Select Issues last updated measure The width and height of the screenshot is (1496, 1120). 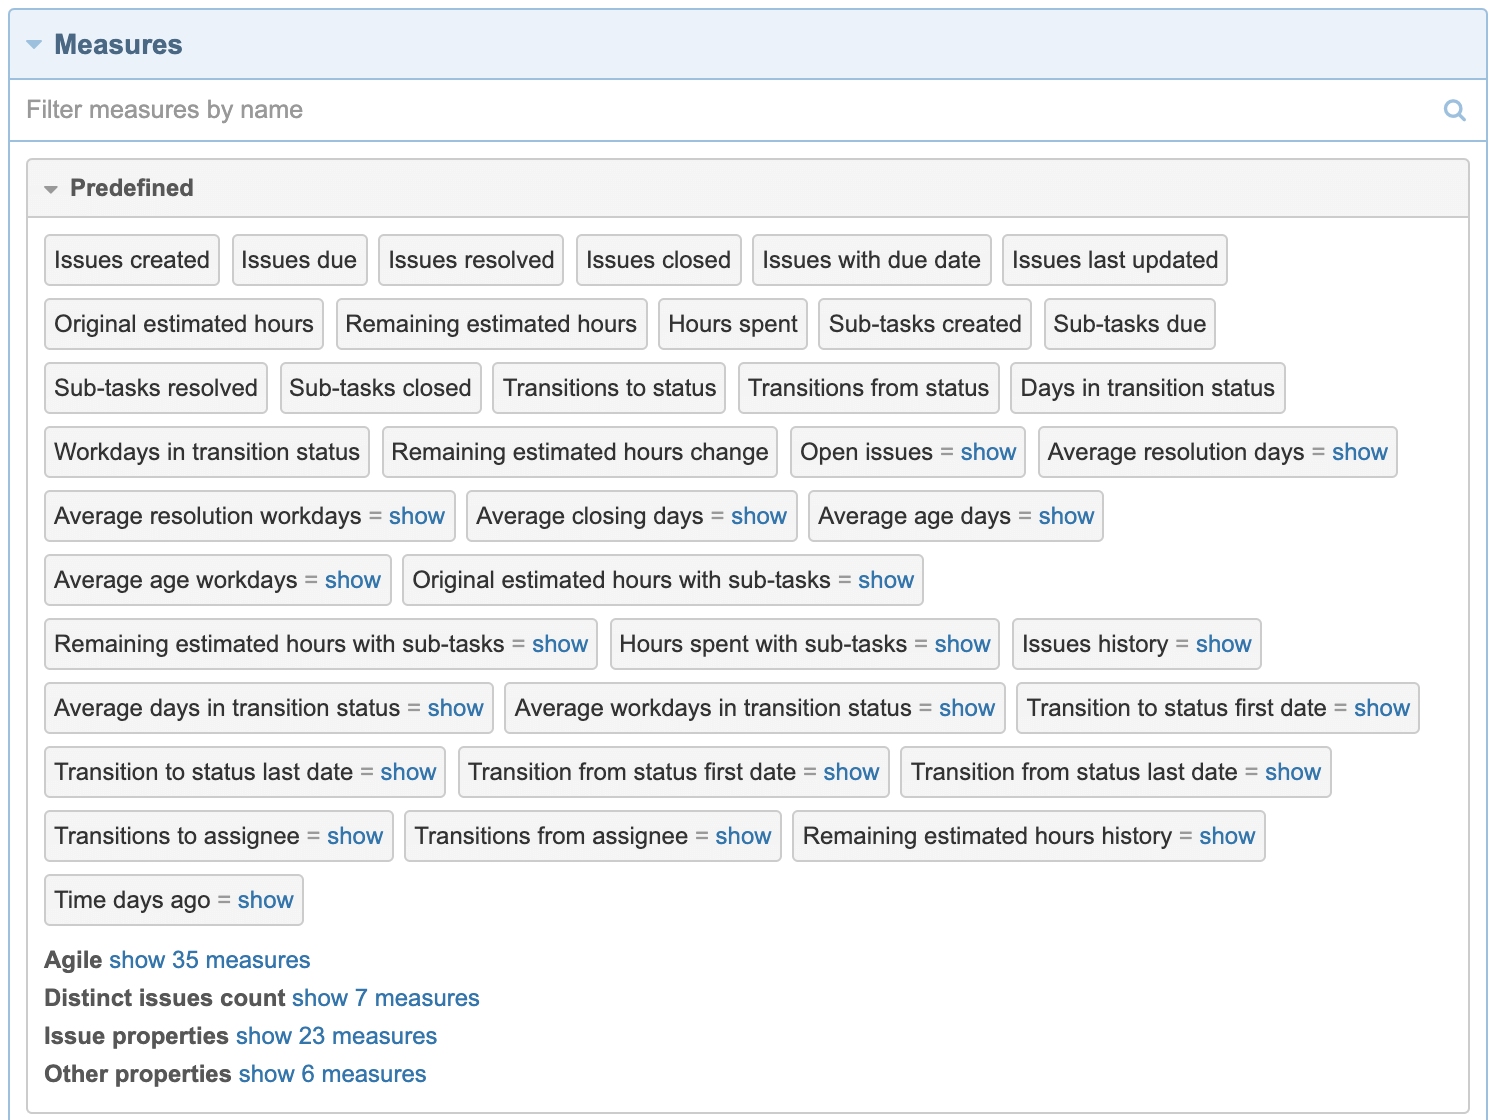pyautogui.click(x=1115, y=260)
